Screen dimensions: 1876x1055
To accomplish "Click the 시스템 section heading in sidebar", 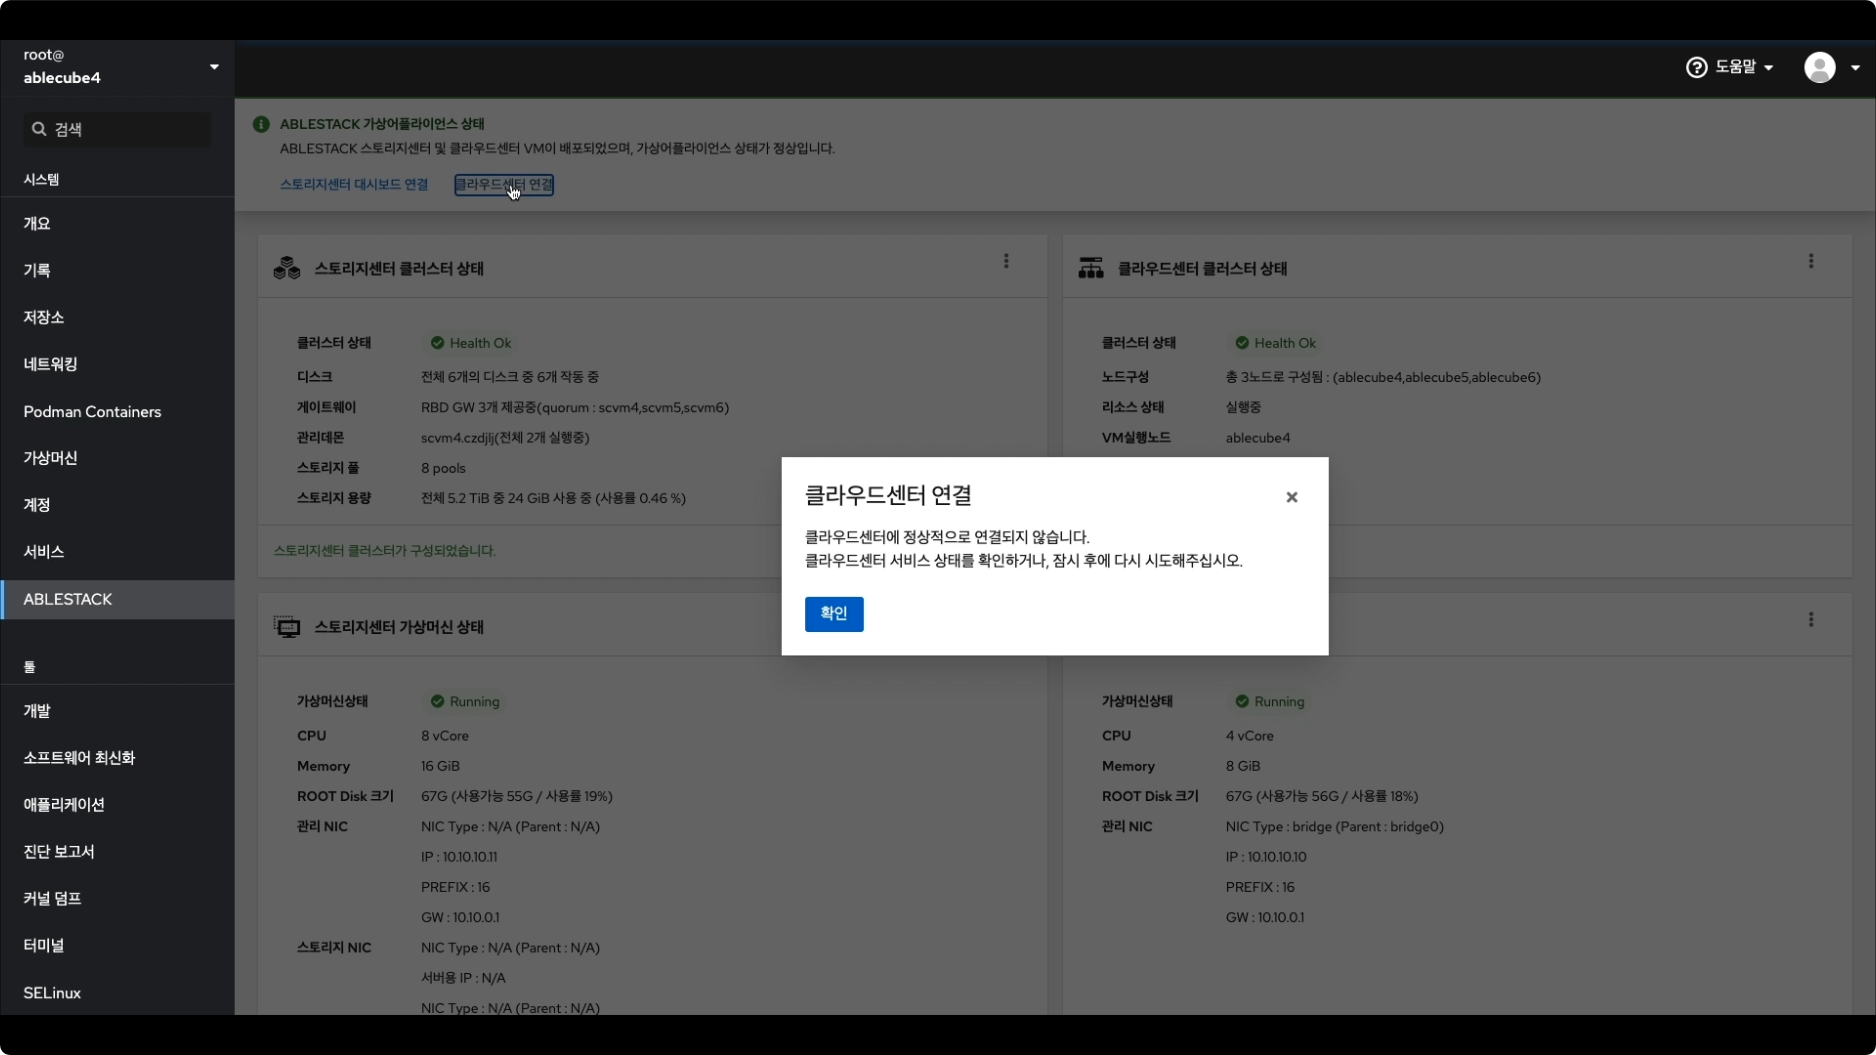I will (x=41, y=179).
